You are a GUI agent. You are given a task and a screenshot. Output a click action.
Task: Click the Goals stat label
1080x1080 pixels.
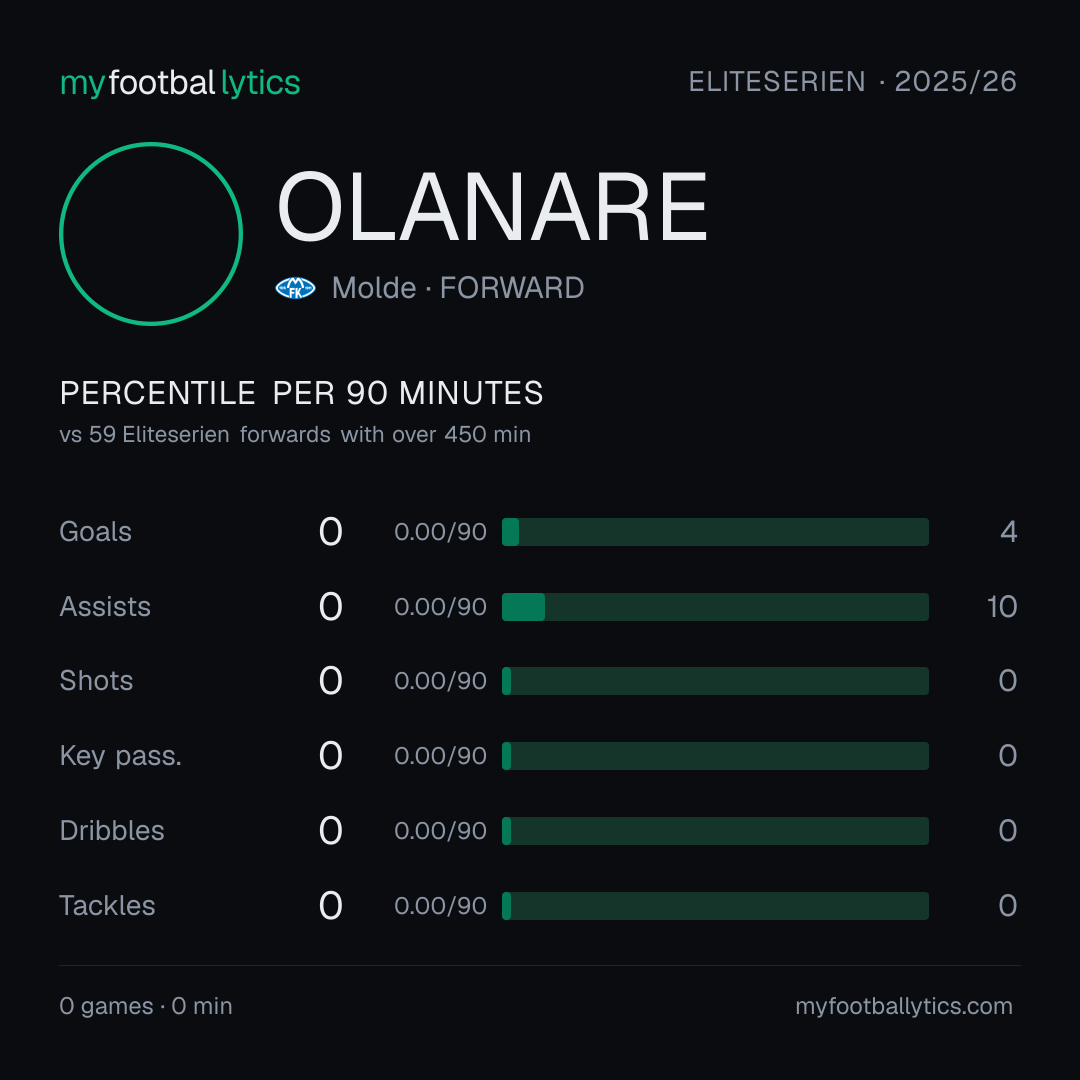(95, 532)
